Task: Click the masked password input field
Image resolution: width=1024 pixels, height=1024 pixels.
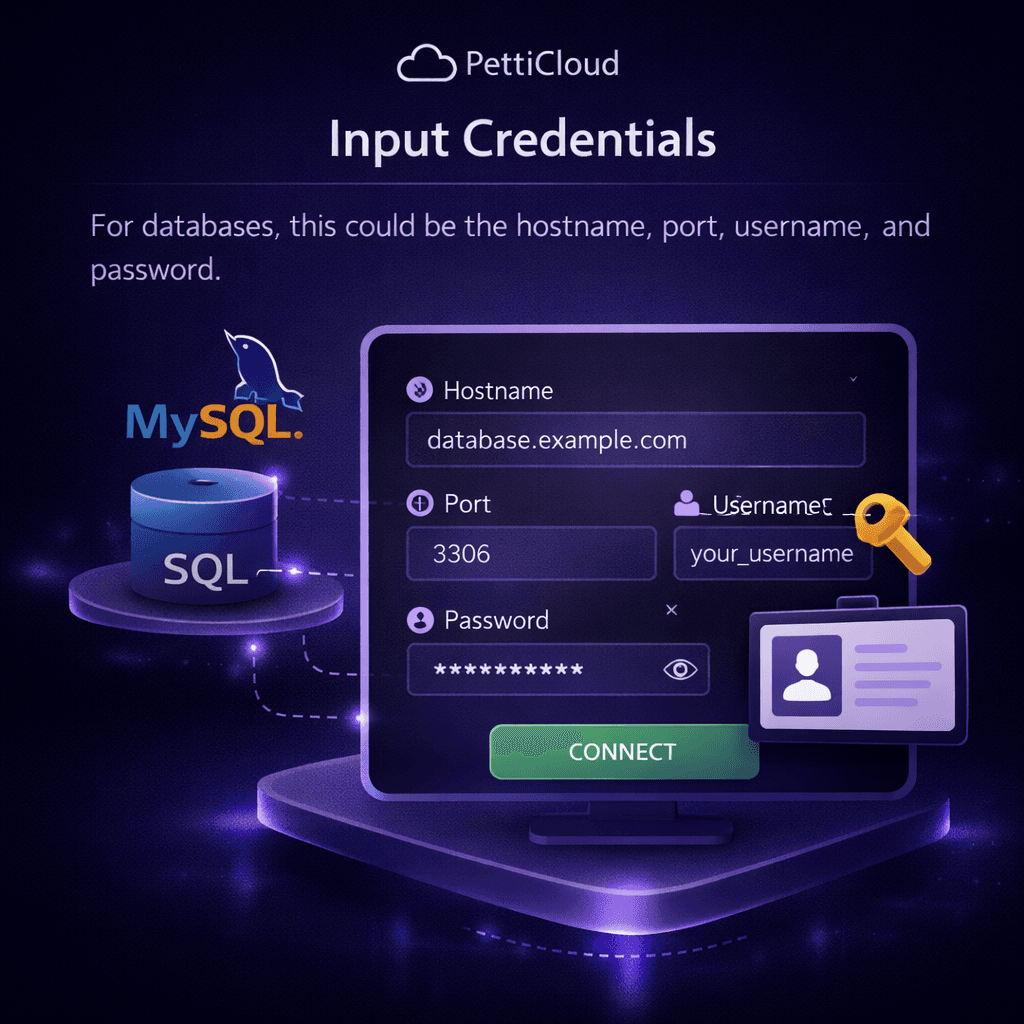Action: click(x=558, y=669)
